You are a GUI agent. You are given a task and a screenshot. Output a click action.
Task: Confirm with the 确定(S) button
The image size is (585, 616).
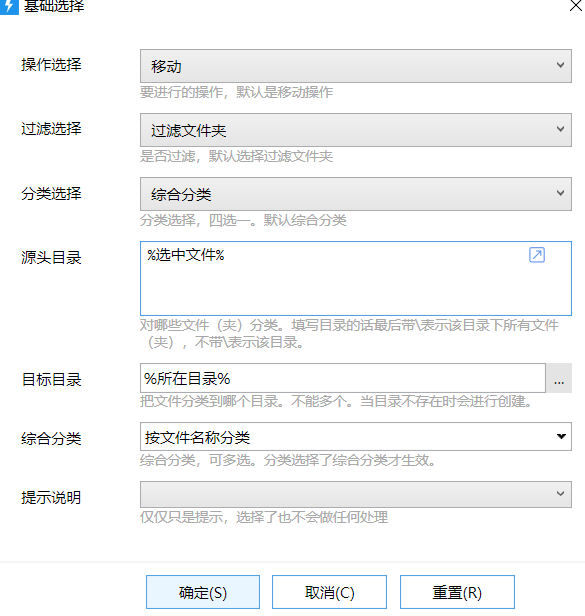pyautogui.click(x=203, y=592)
